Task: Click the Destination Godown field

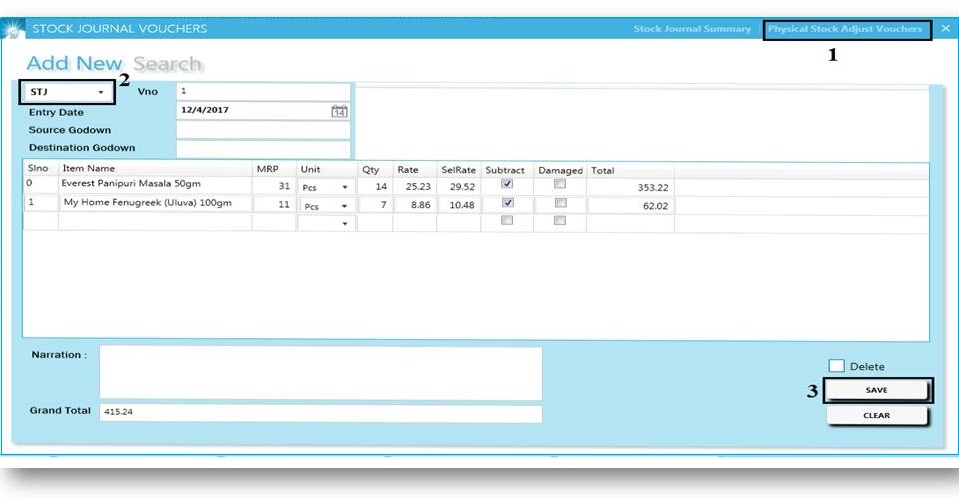Action: (x=263, y=148)
